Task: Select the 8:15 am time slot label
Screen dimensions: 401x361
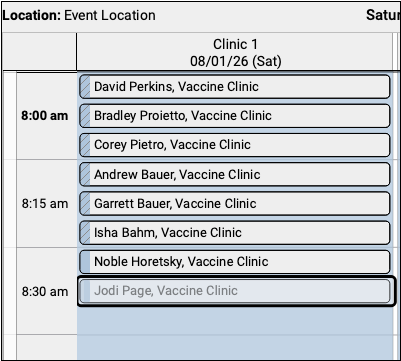Action: click(x=45, y=203)
